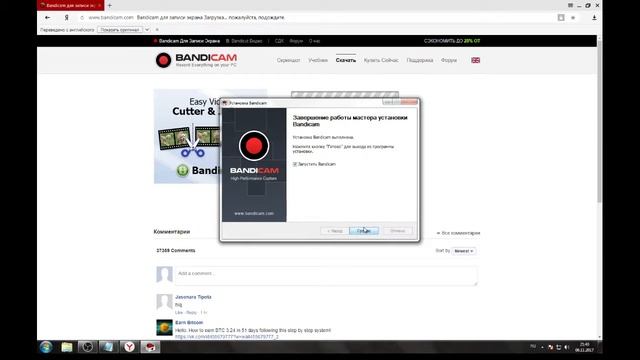Open the browser downloads arrow icon
640x360 pixels.
[594, 18]
